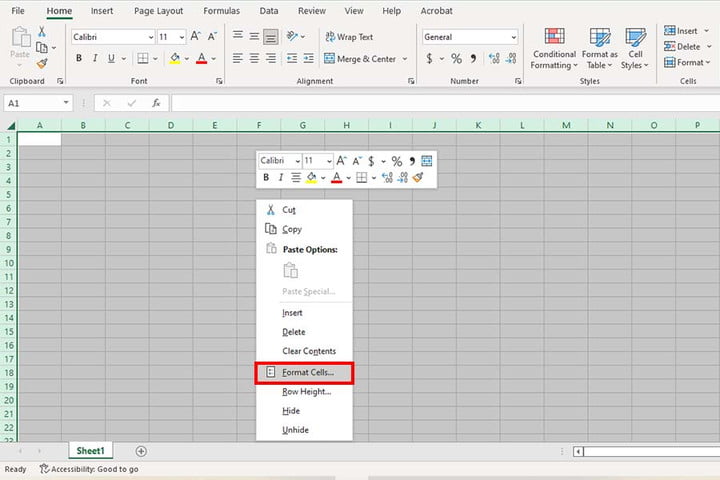
Task: Click the horizontal scrollbar left arrow
Action: pyautogui.click(x=578, y=452)
